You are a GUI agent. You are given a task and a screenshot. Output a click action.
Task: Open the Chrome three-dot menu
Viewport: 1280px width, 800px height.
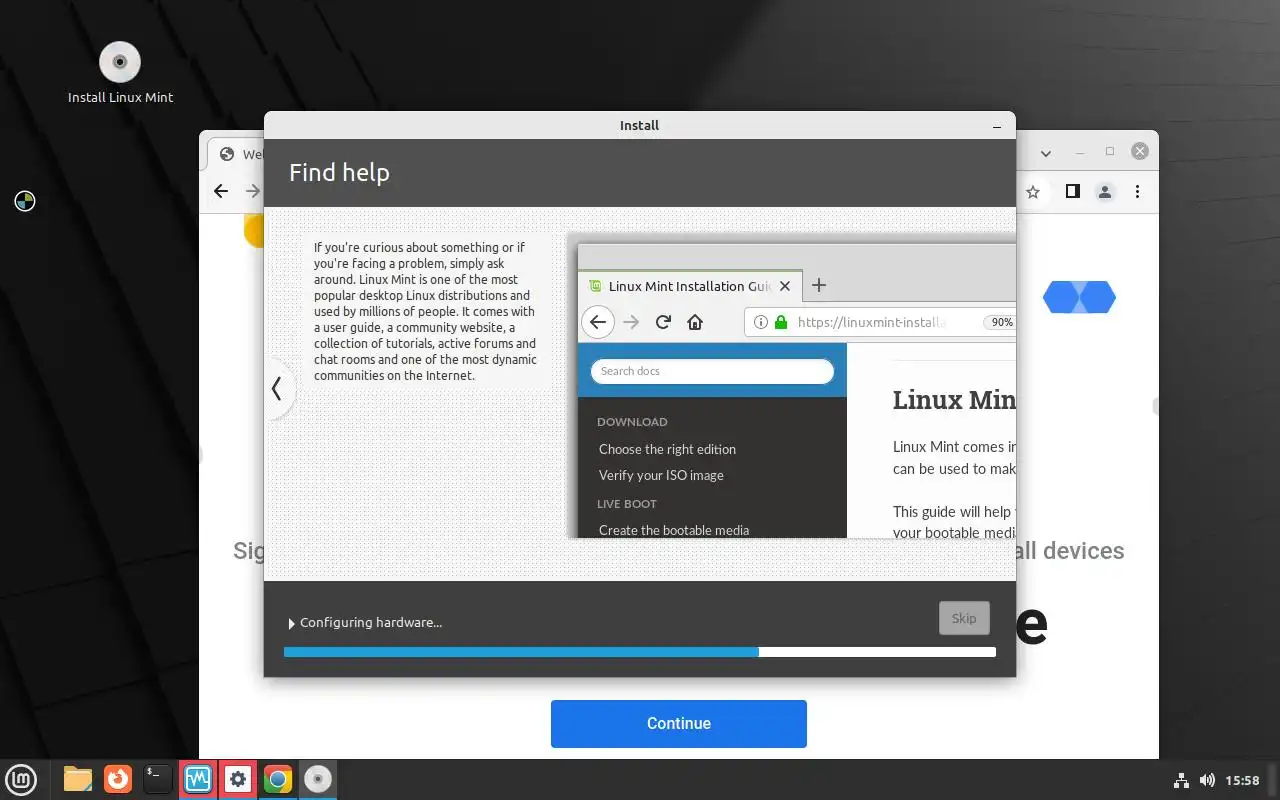[x=1138, y=191]
